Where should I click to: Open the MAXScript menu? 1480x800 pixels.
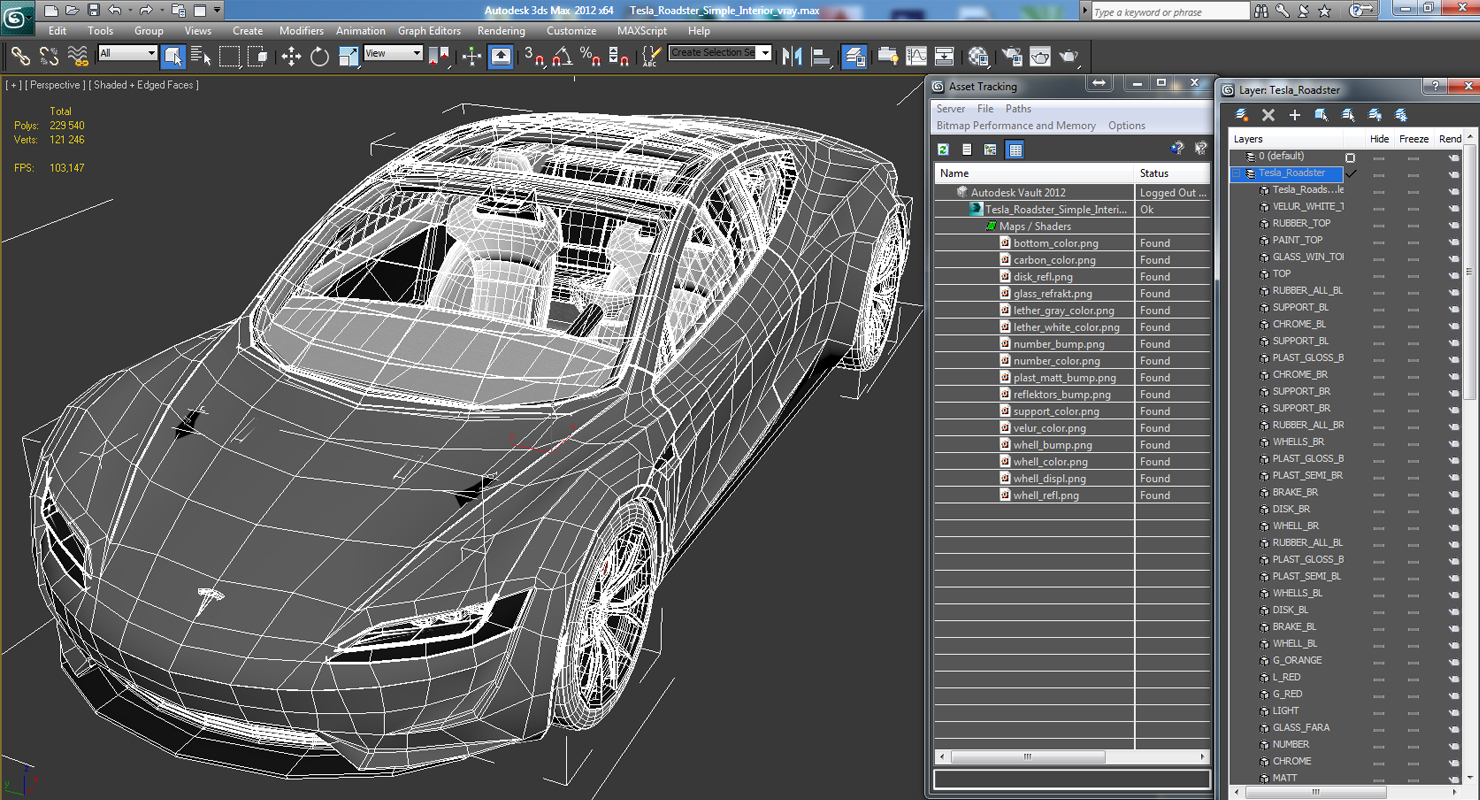pos(642,31)
